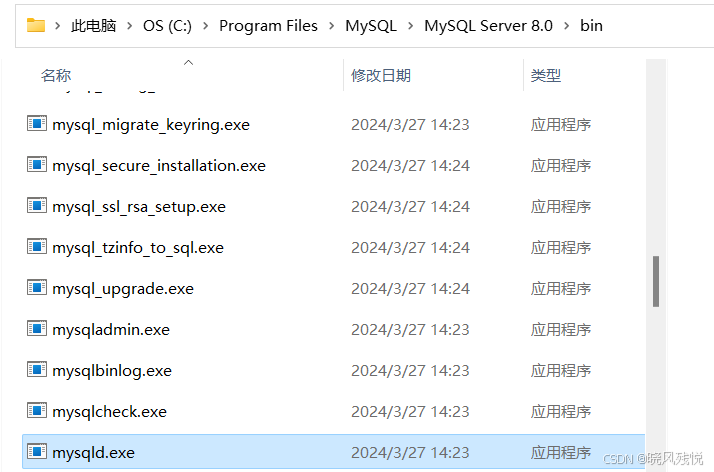The width and height of the screenshot is (714, 472).
Task: Click the bin breadcrumb segment
Action: 591,26
